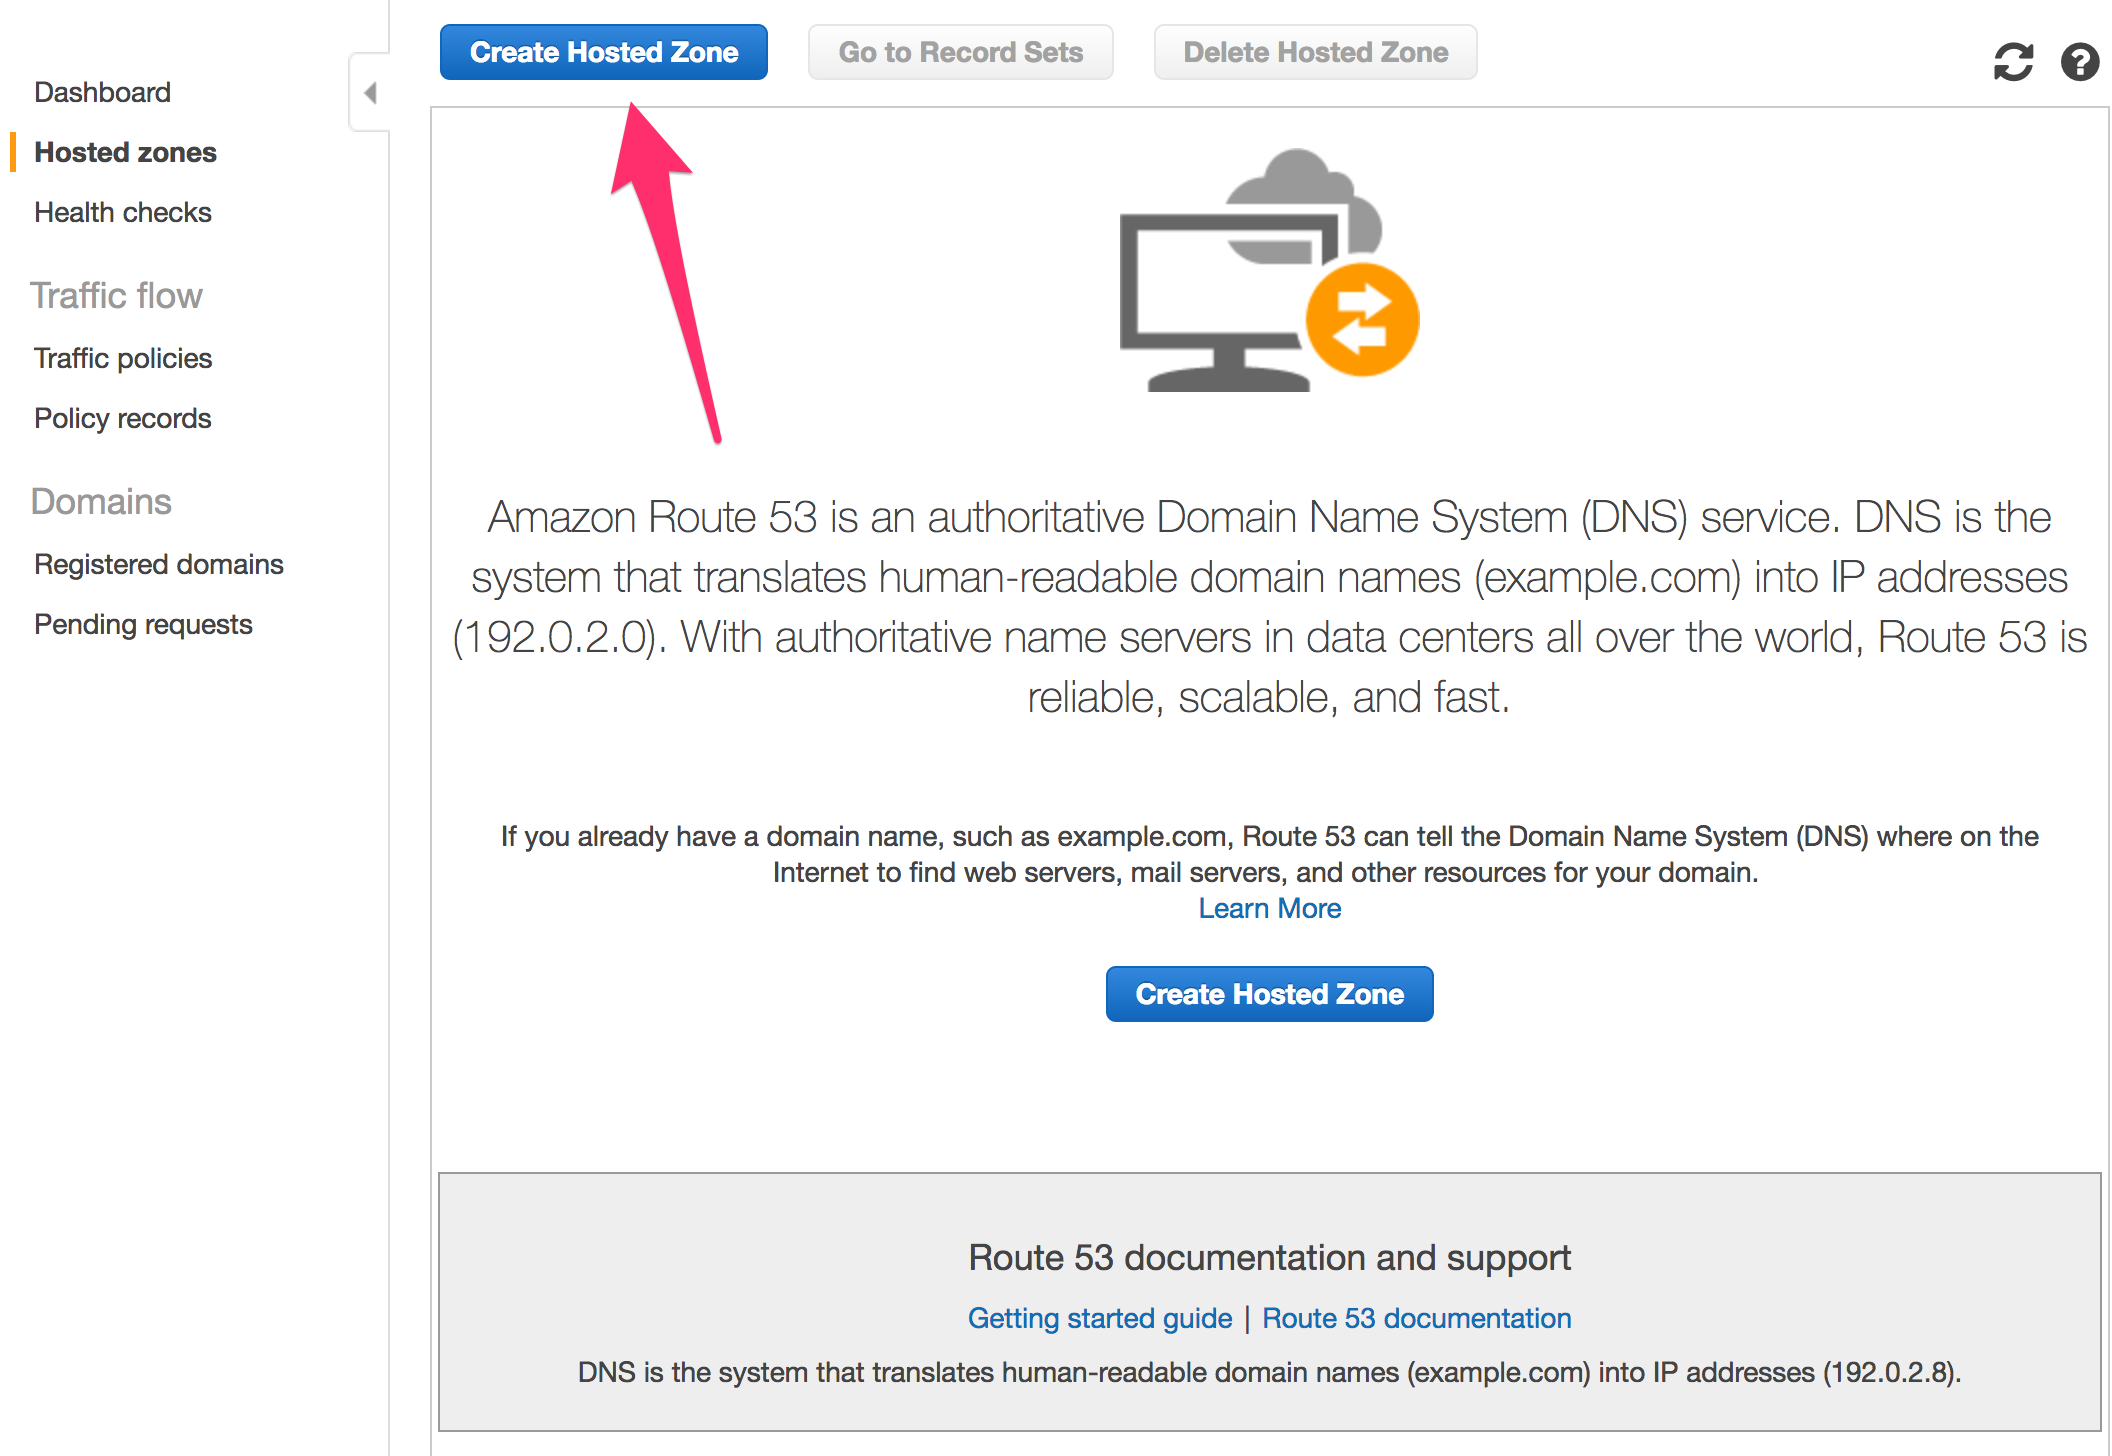
Task: Click the Delete Hosted Zone button
Action: point(1315,52)
